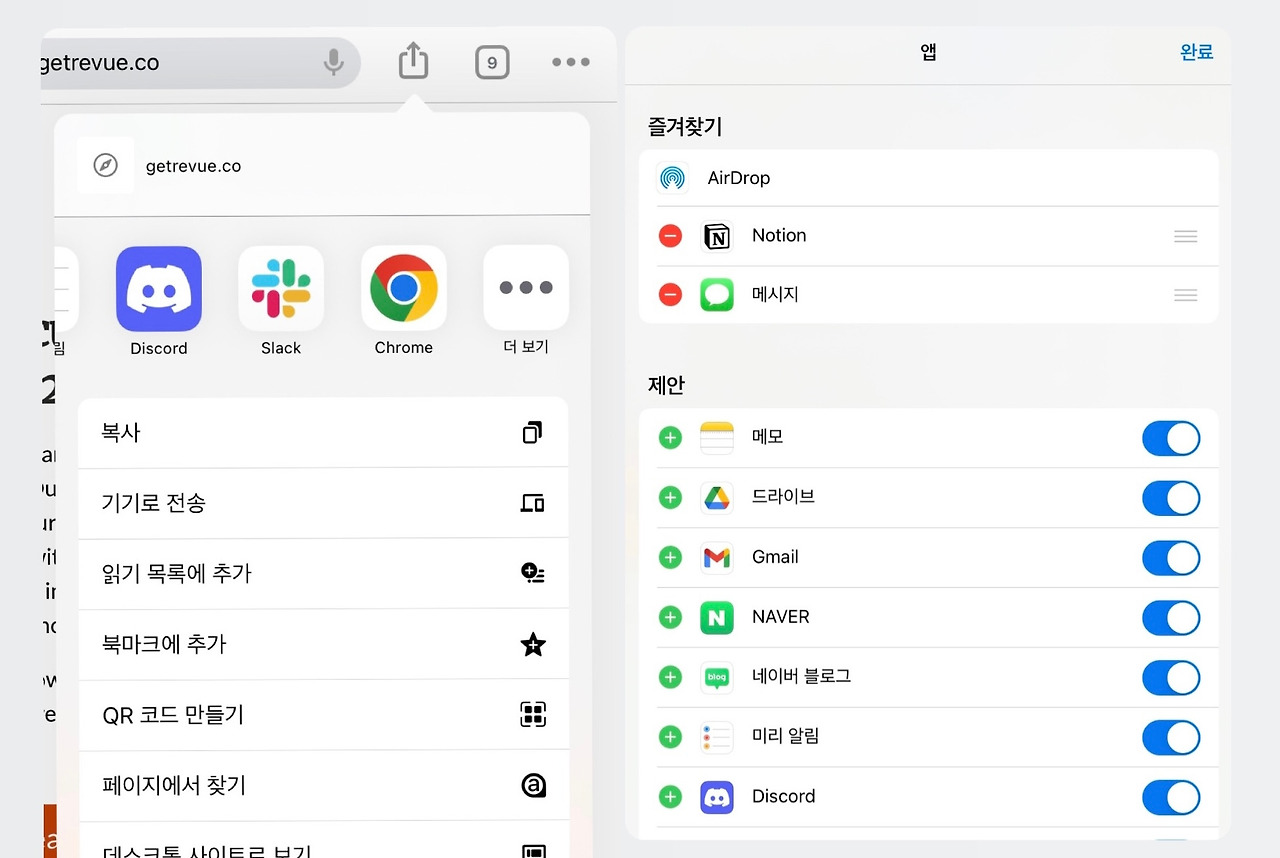Share to Chrome app

[404, 289]
